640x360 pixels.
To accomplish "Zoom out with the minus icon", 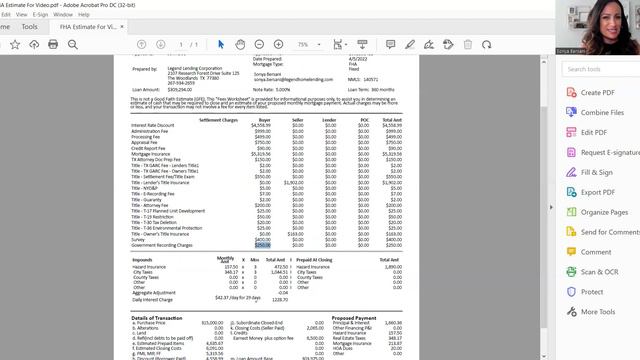I will pos(259,44).
